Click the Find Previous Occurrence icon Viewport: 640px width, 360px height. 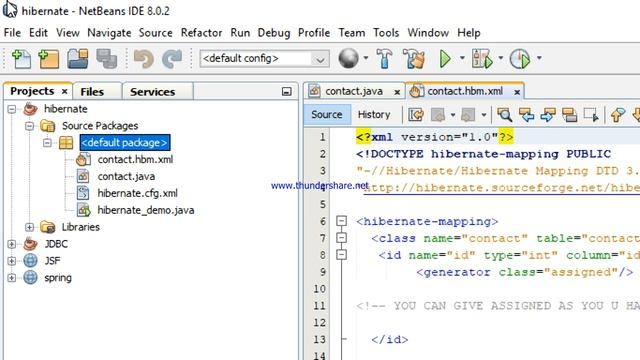click(x=526, y=115)
